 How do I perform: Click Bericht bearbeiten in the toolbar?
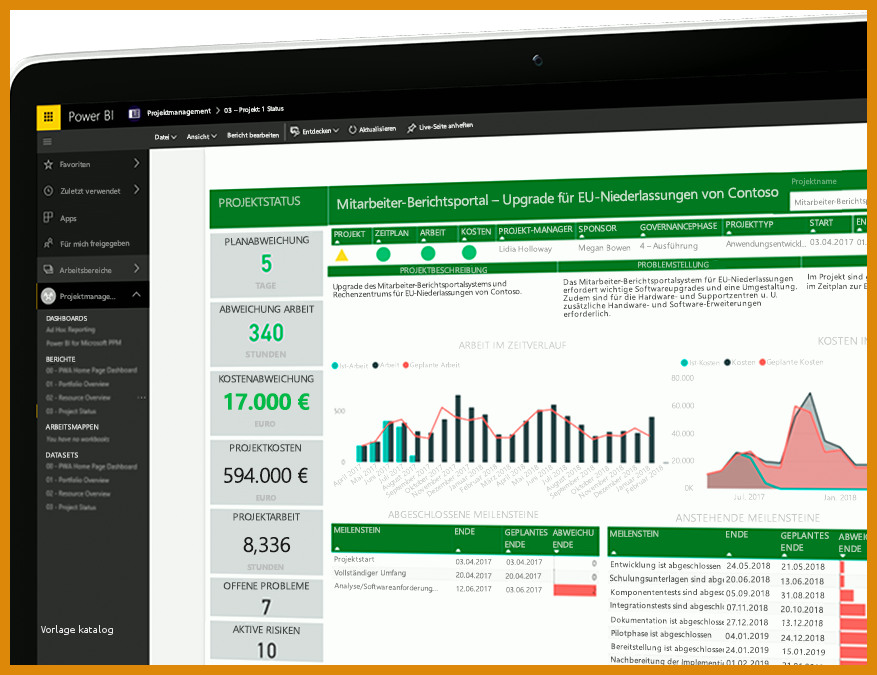[x=253, y=135]
